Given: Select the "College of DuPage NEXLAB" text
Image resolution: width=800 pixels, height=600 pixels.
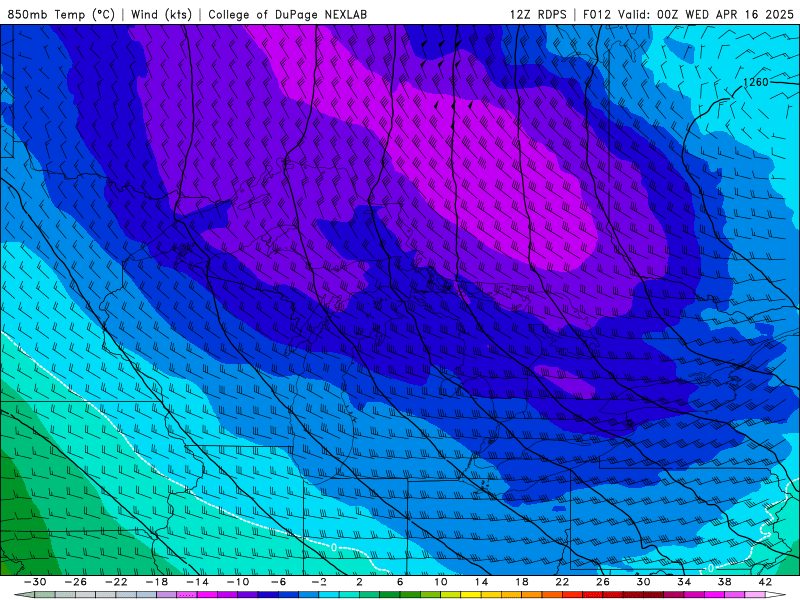Looking at the screenshot, I should [287, 14].
